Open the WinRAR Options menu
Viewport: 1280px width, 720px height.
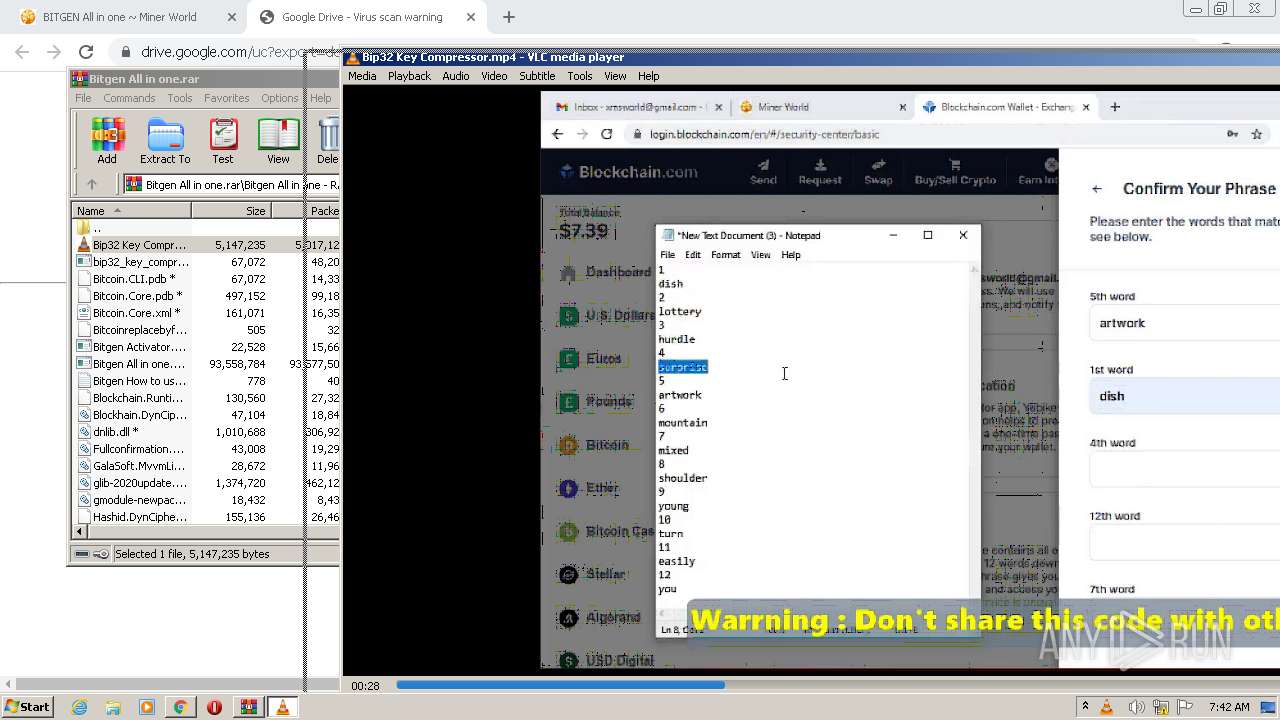coord(280,98)
